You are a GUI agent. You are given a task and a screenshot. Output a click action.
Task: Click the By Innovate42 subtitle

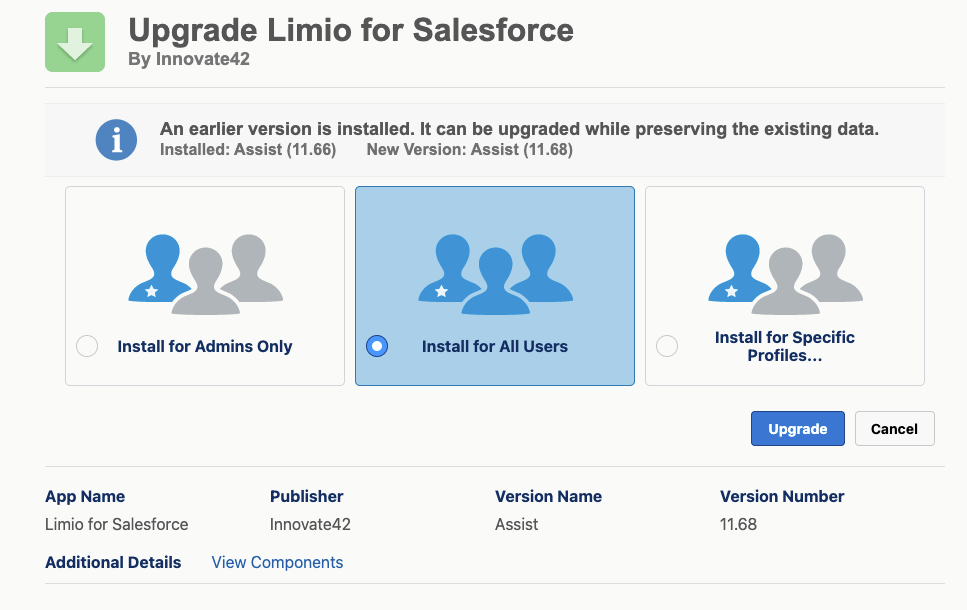(189, 59)
